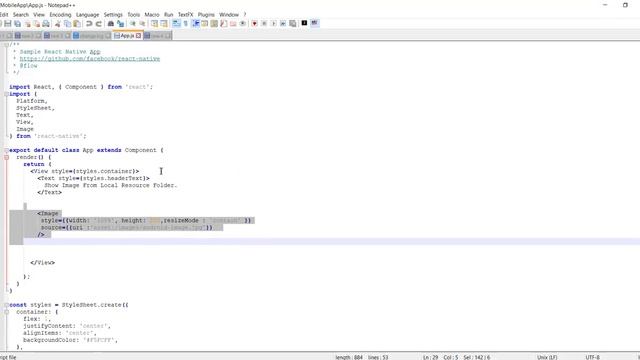The height and width of the screenshot is (360, 640).
Task: Click the line starting 'export default class App'
Action: click(86, 150)
